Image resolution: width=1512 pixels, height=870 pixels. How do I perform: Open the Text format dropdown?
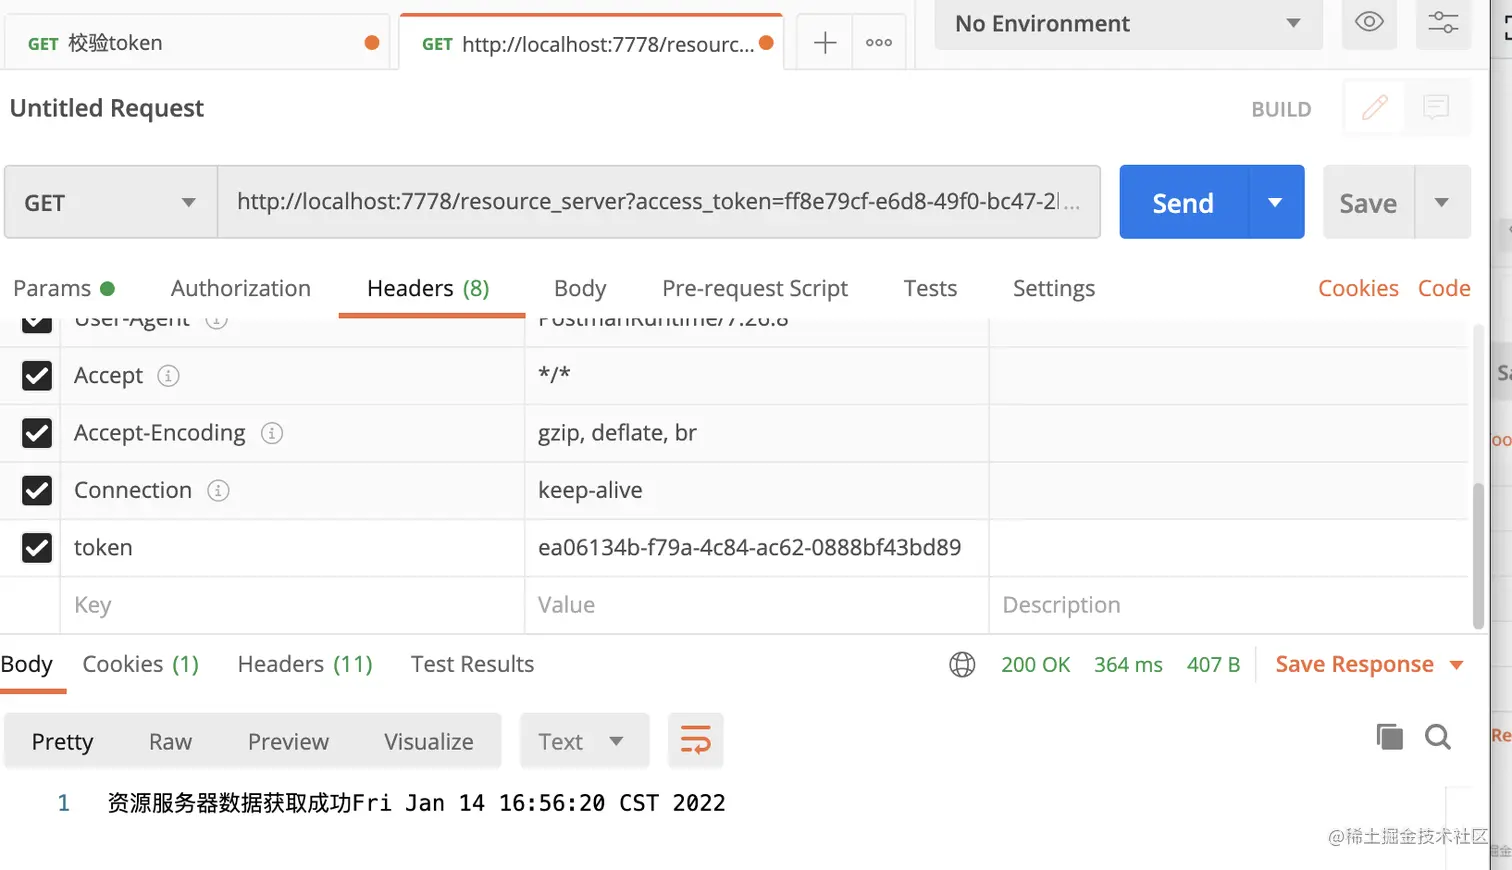tap(584, 741)
